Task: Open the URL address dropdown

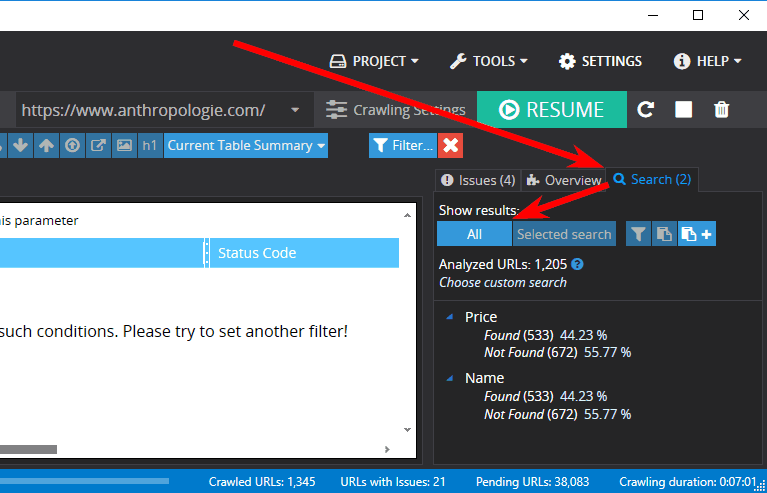Action: 295,110
